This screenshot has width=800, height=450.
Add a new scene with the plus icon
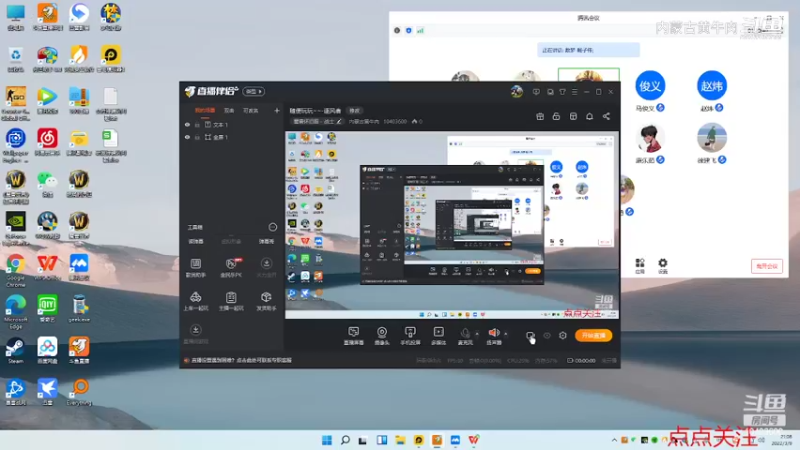[277, 110]
